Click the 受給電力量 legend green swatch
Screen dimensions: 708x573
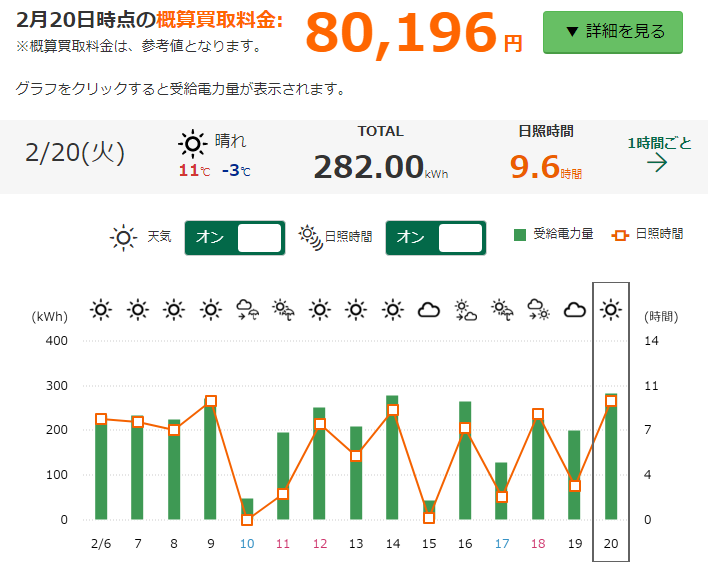[520, 235]
